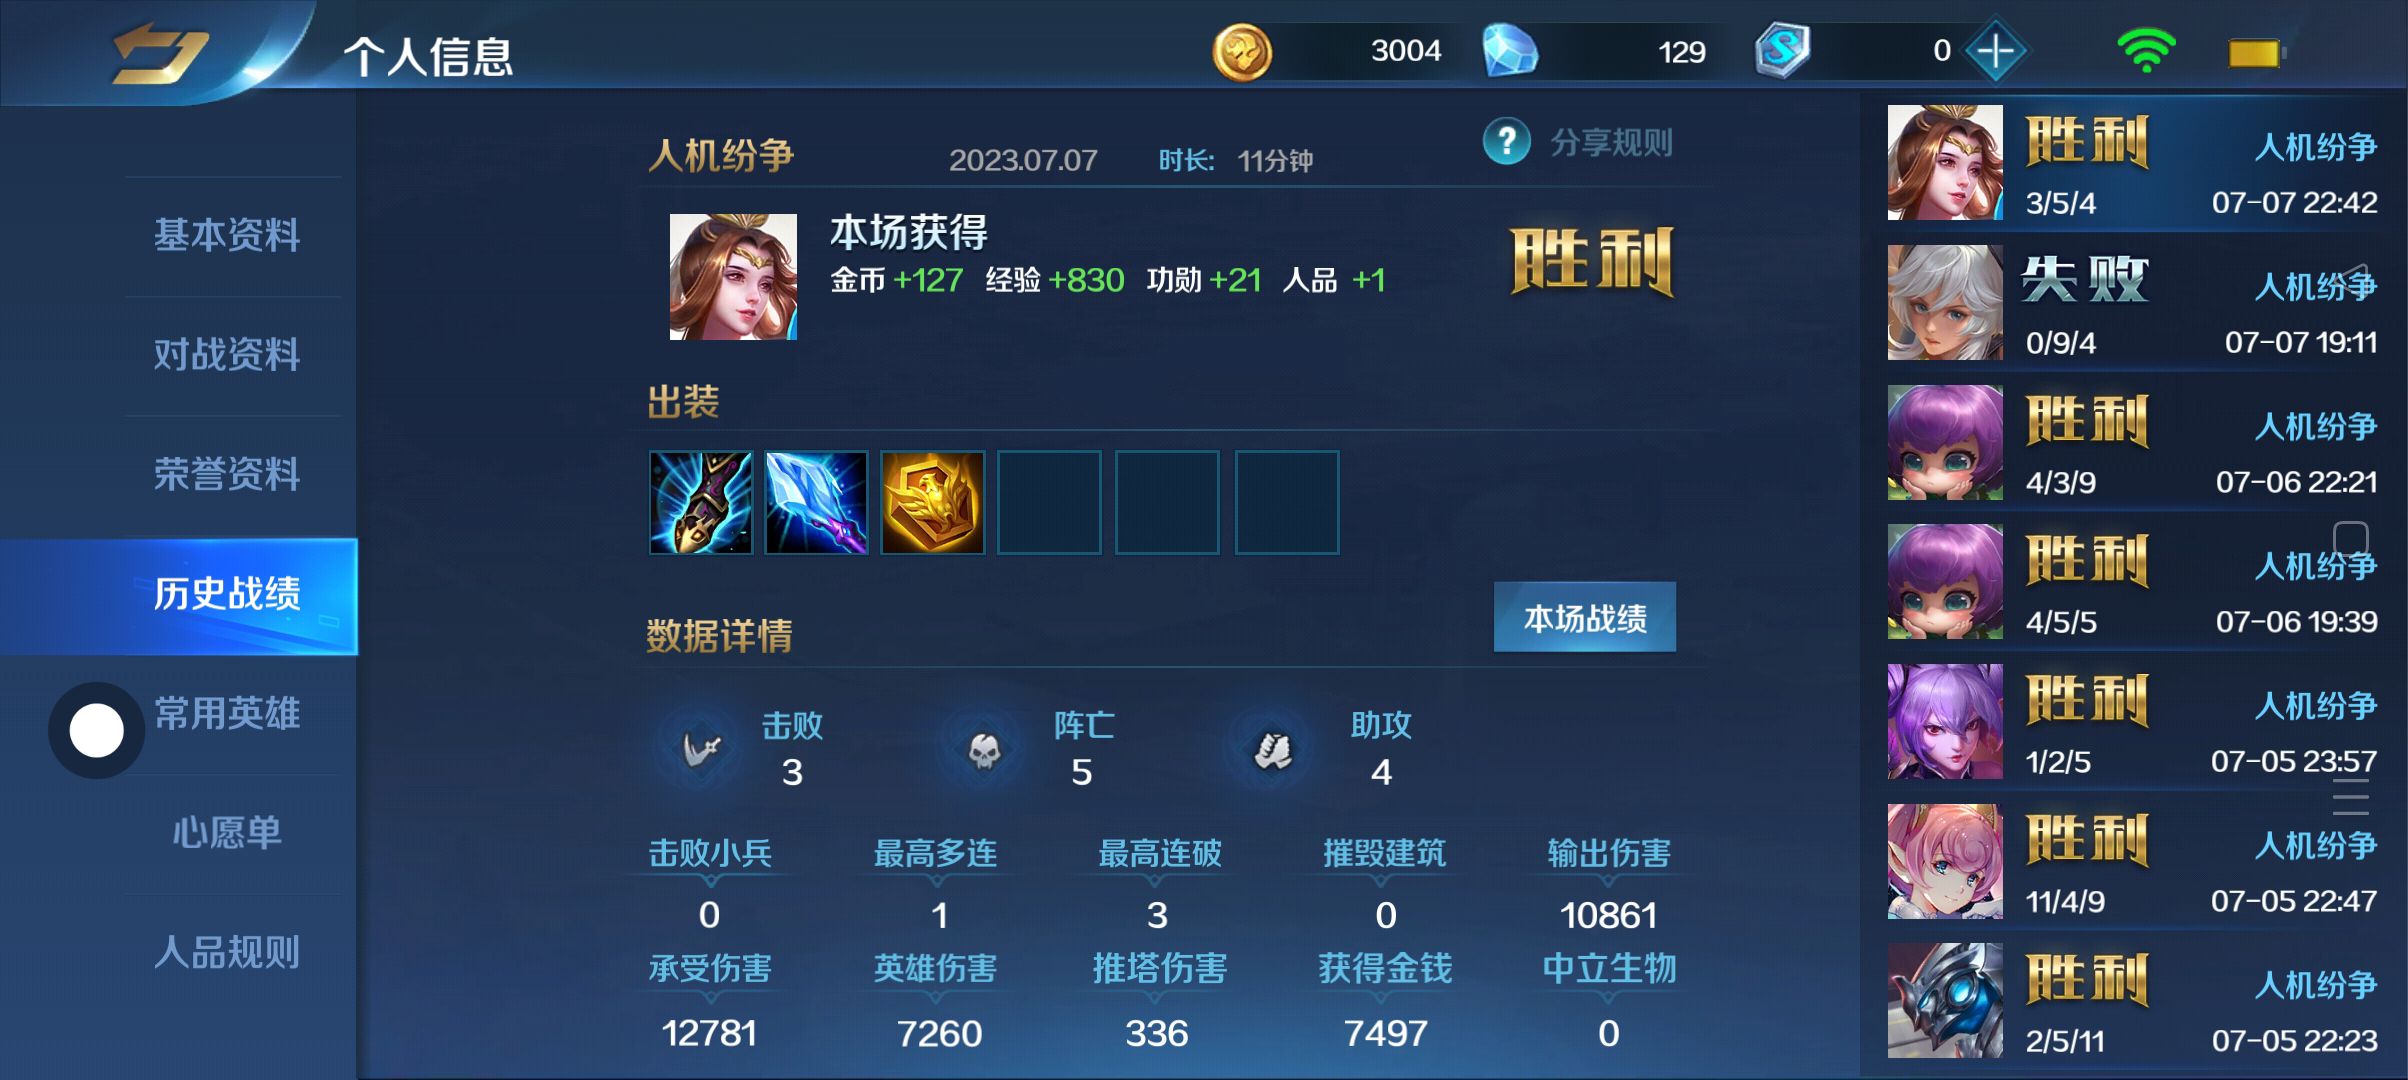Click the 本场战绩 button

coord(1585,618)
